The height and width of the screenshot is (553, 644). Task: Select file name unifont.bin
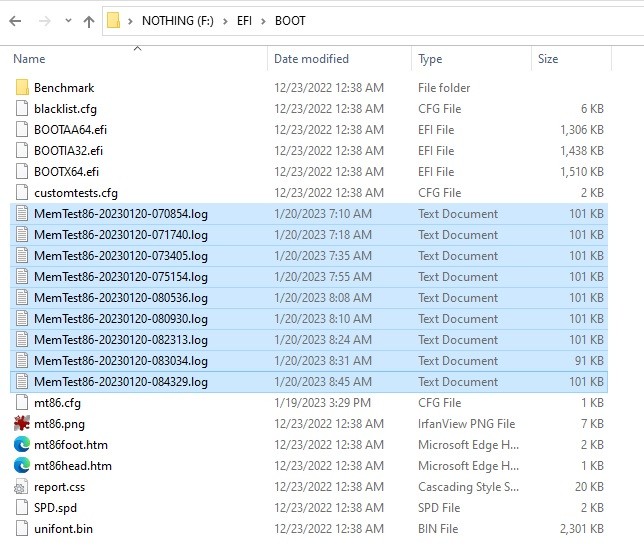click(x=63, y=528)
